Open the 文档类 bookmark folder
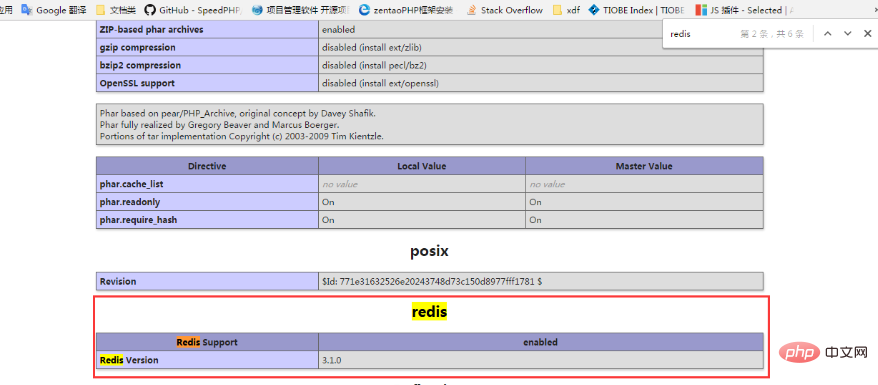 pyautogui.click(x=116, y=10)
